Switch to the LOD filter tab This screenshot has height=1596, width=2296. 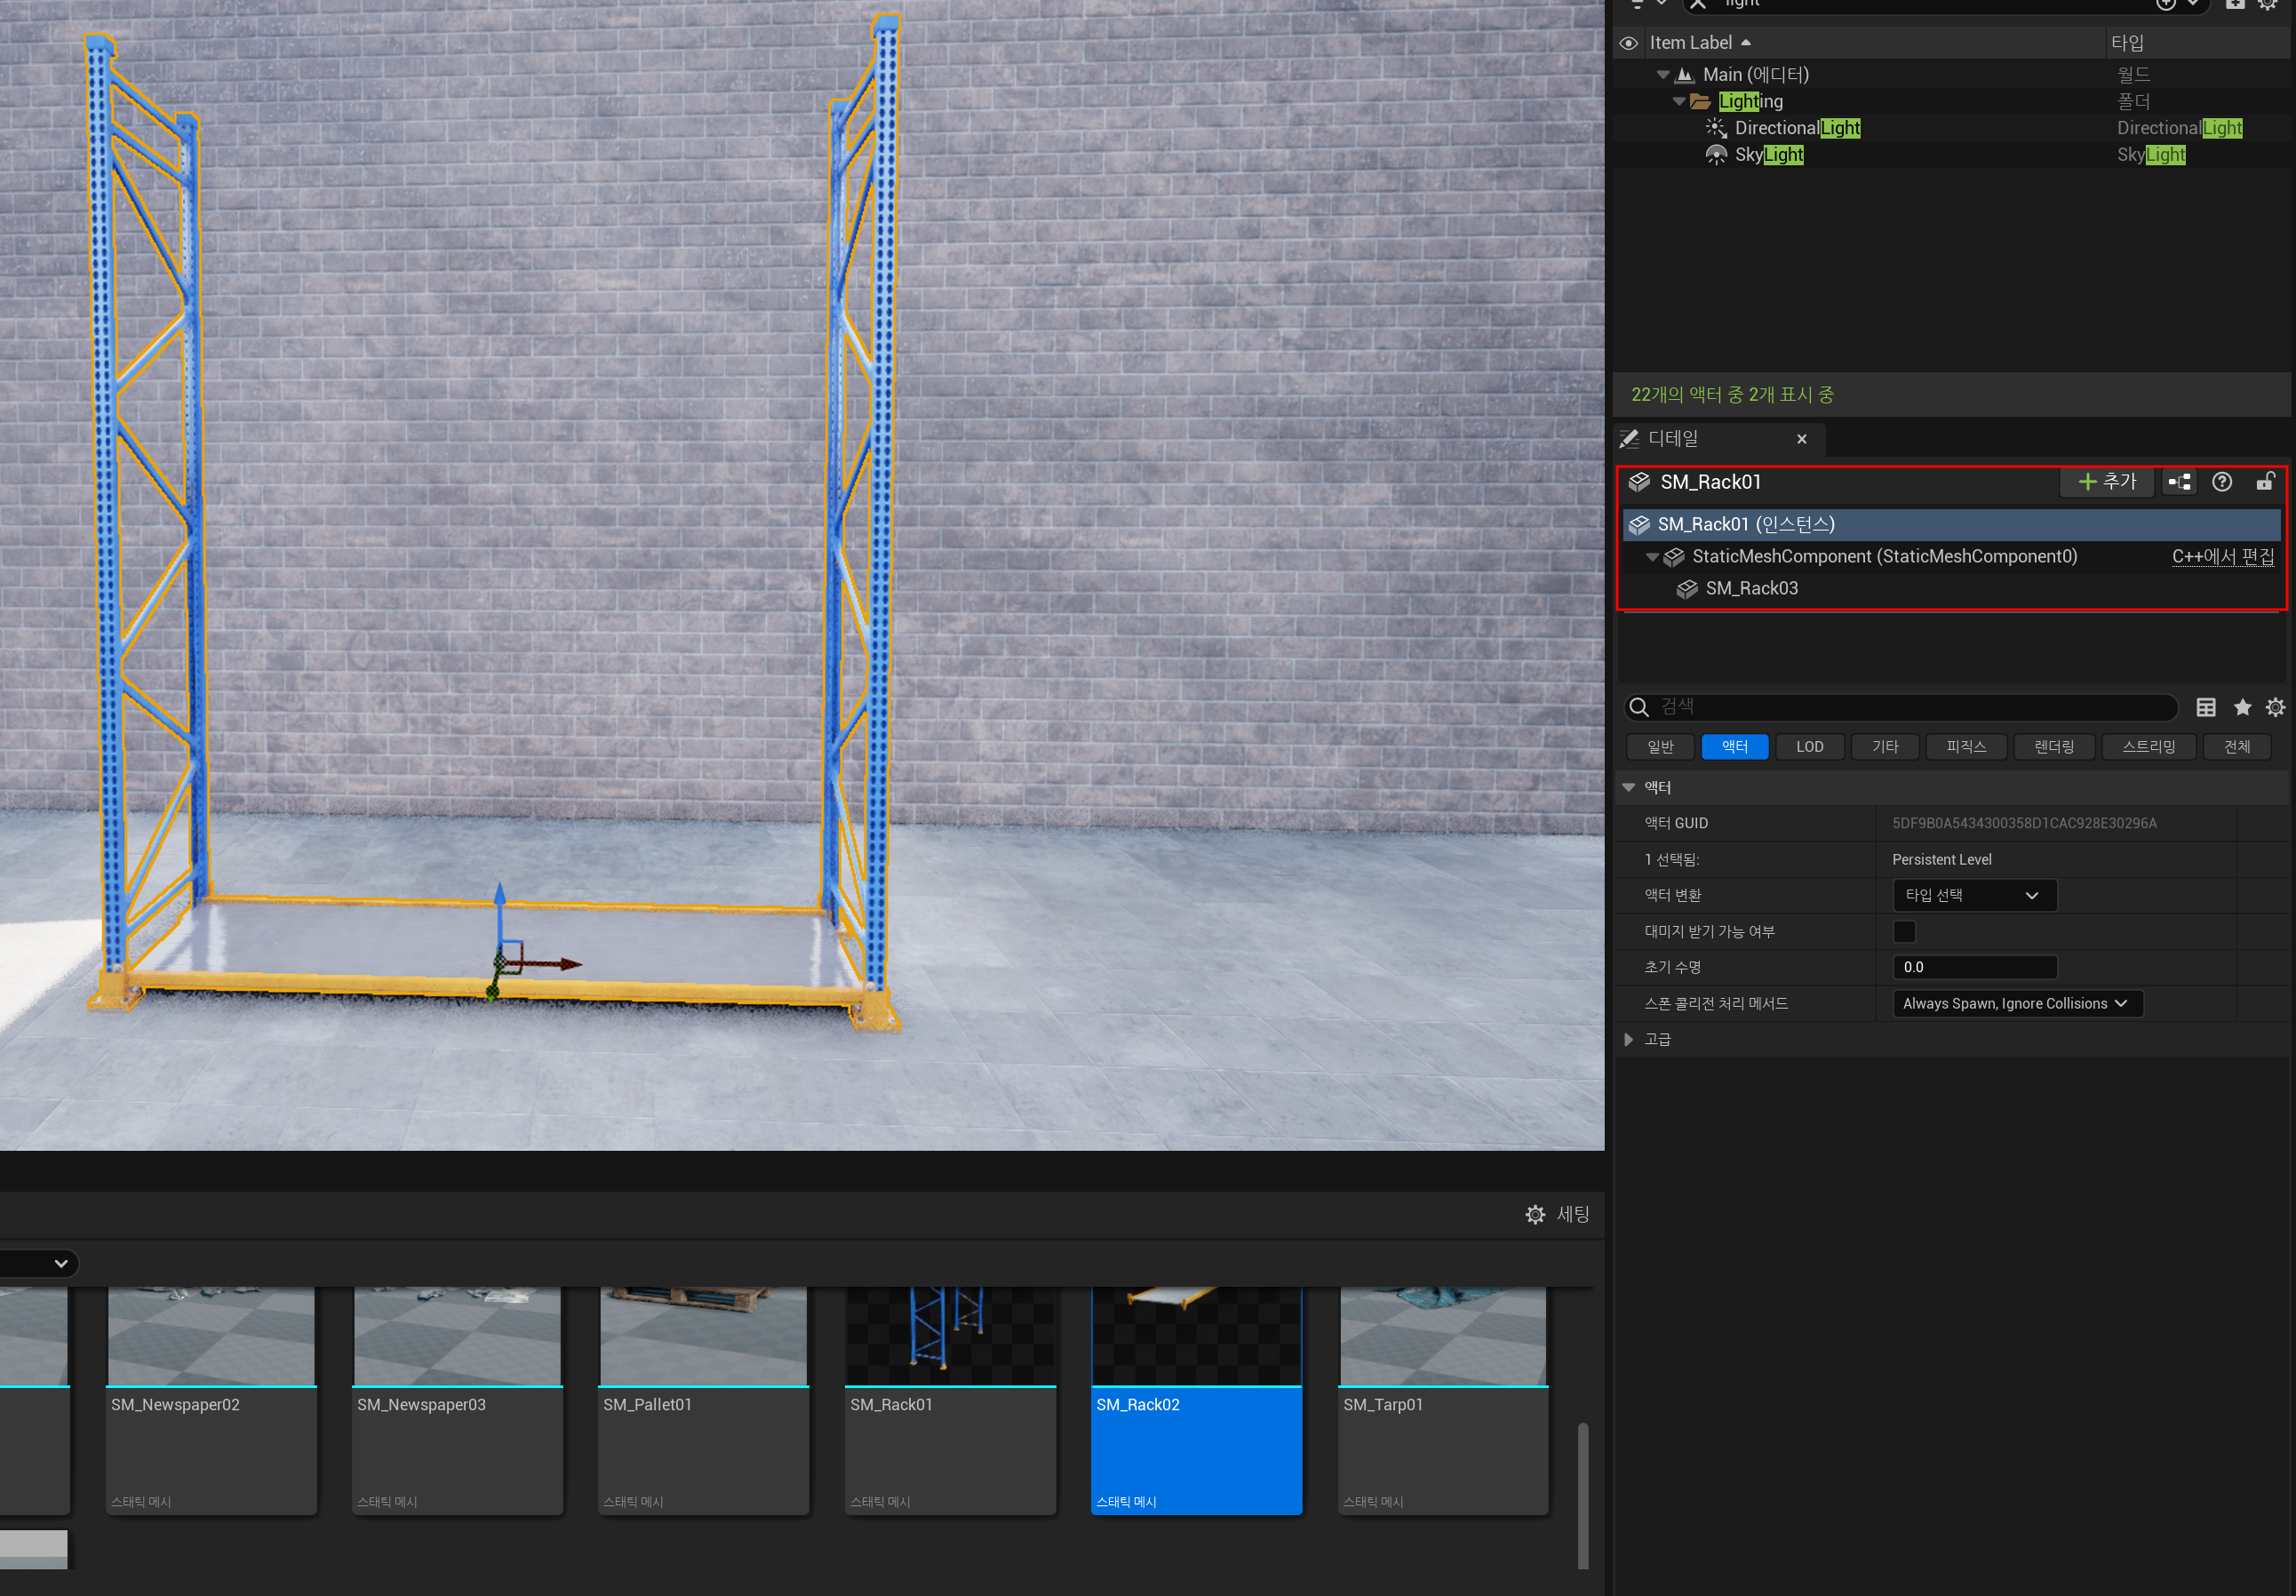point(1809,747)
